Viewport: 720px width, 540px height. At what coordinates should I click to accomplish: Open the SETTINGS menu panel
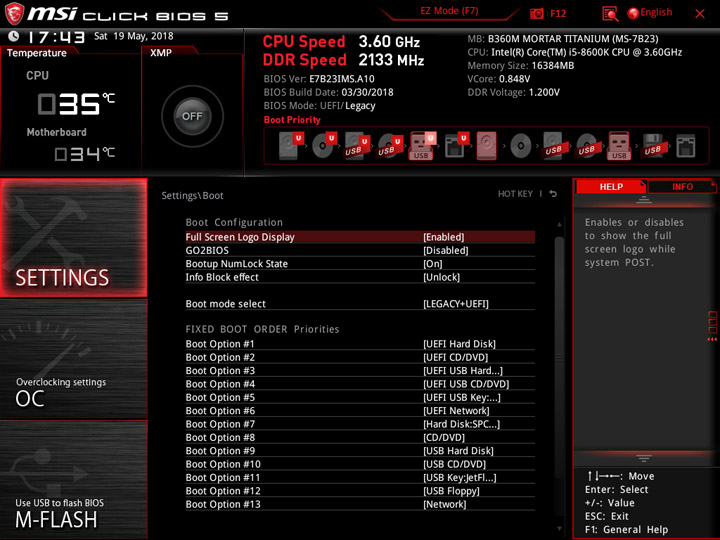(74, 237)
